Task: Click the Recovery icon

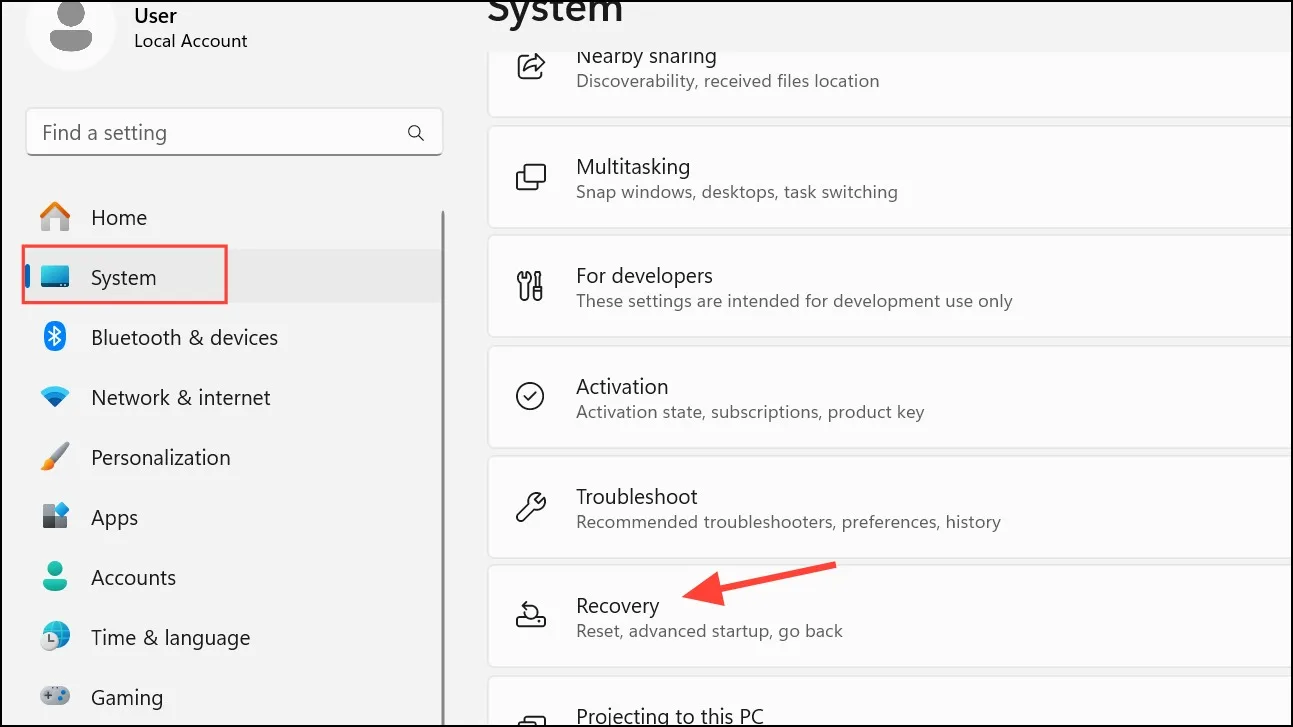Action: click(530, 616)
